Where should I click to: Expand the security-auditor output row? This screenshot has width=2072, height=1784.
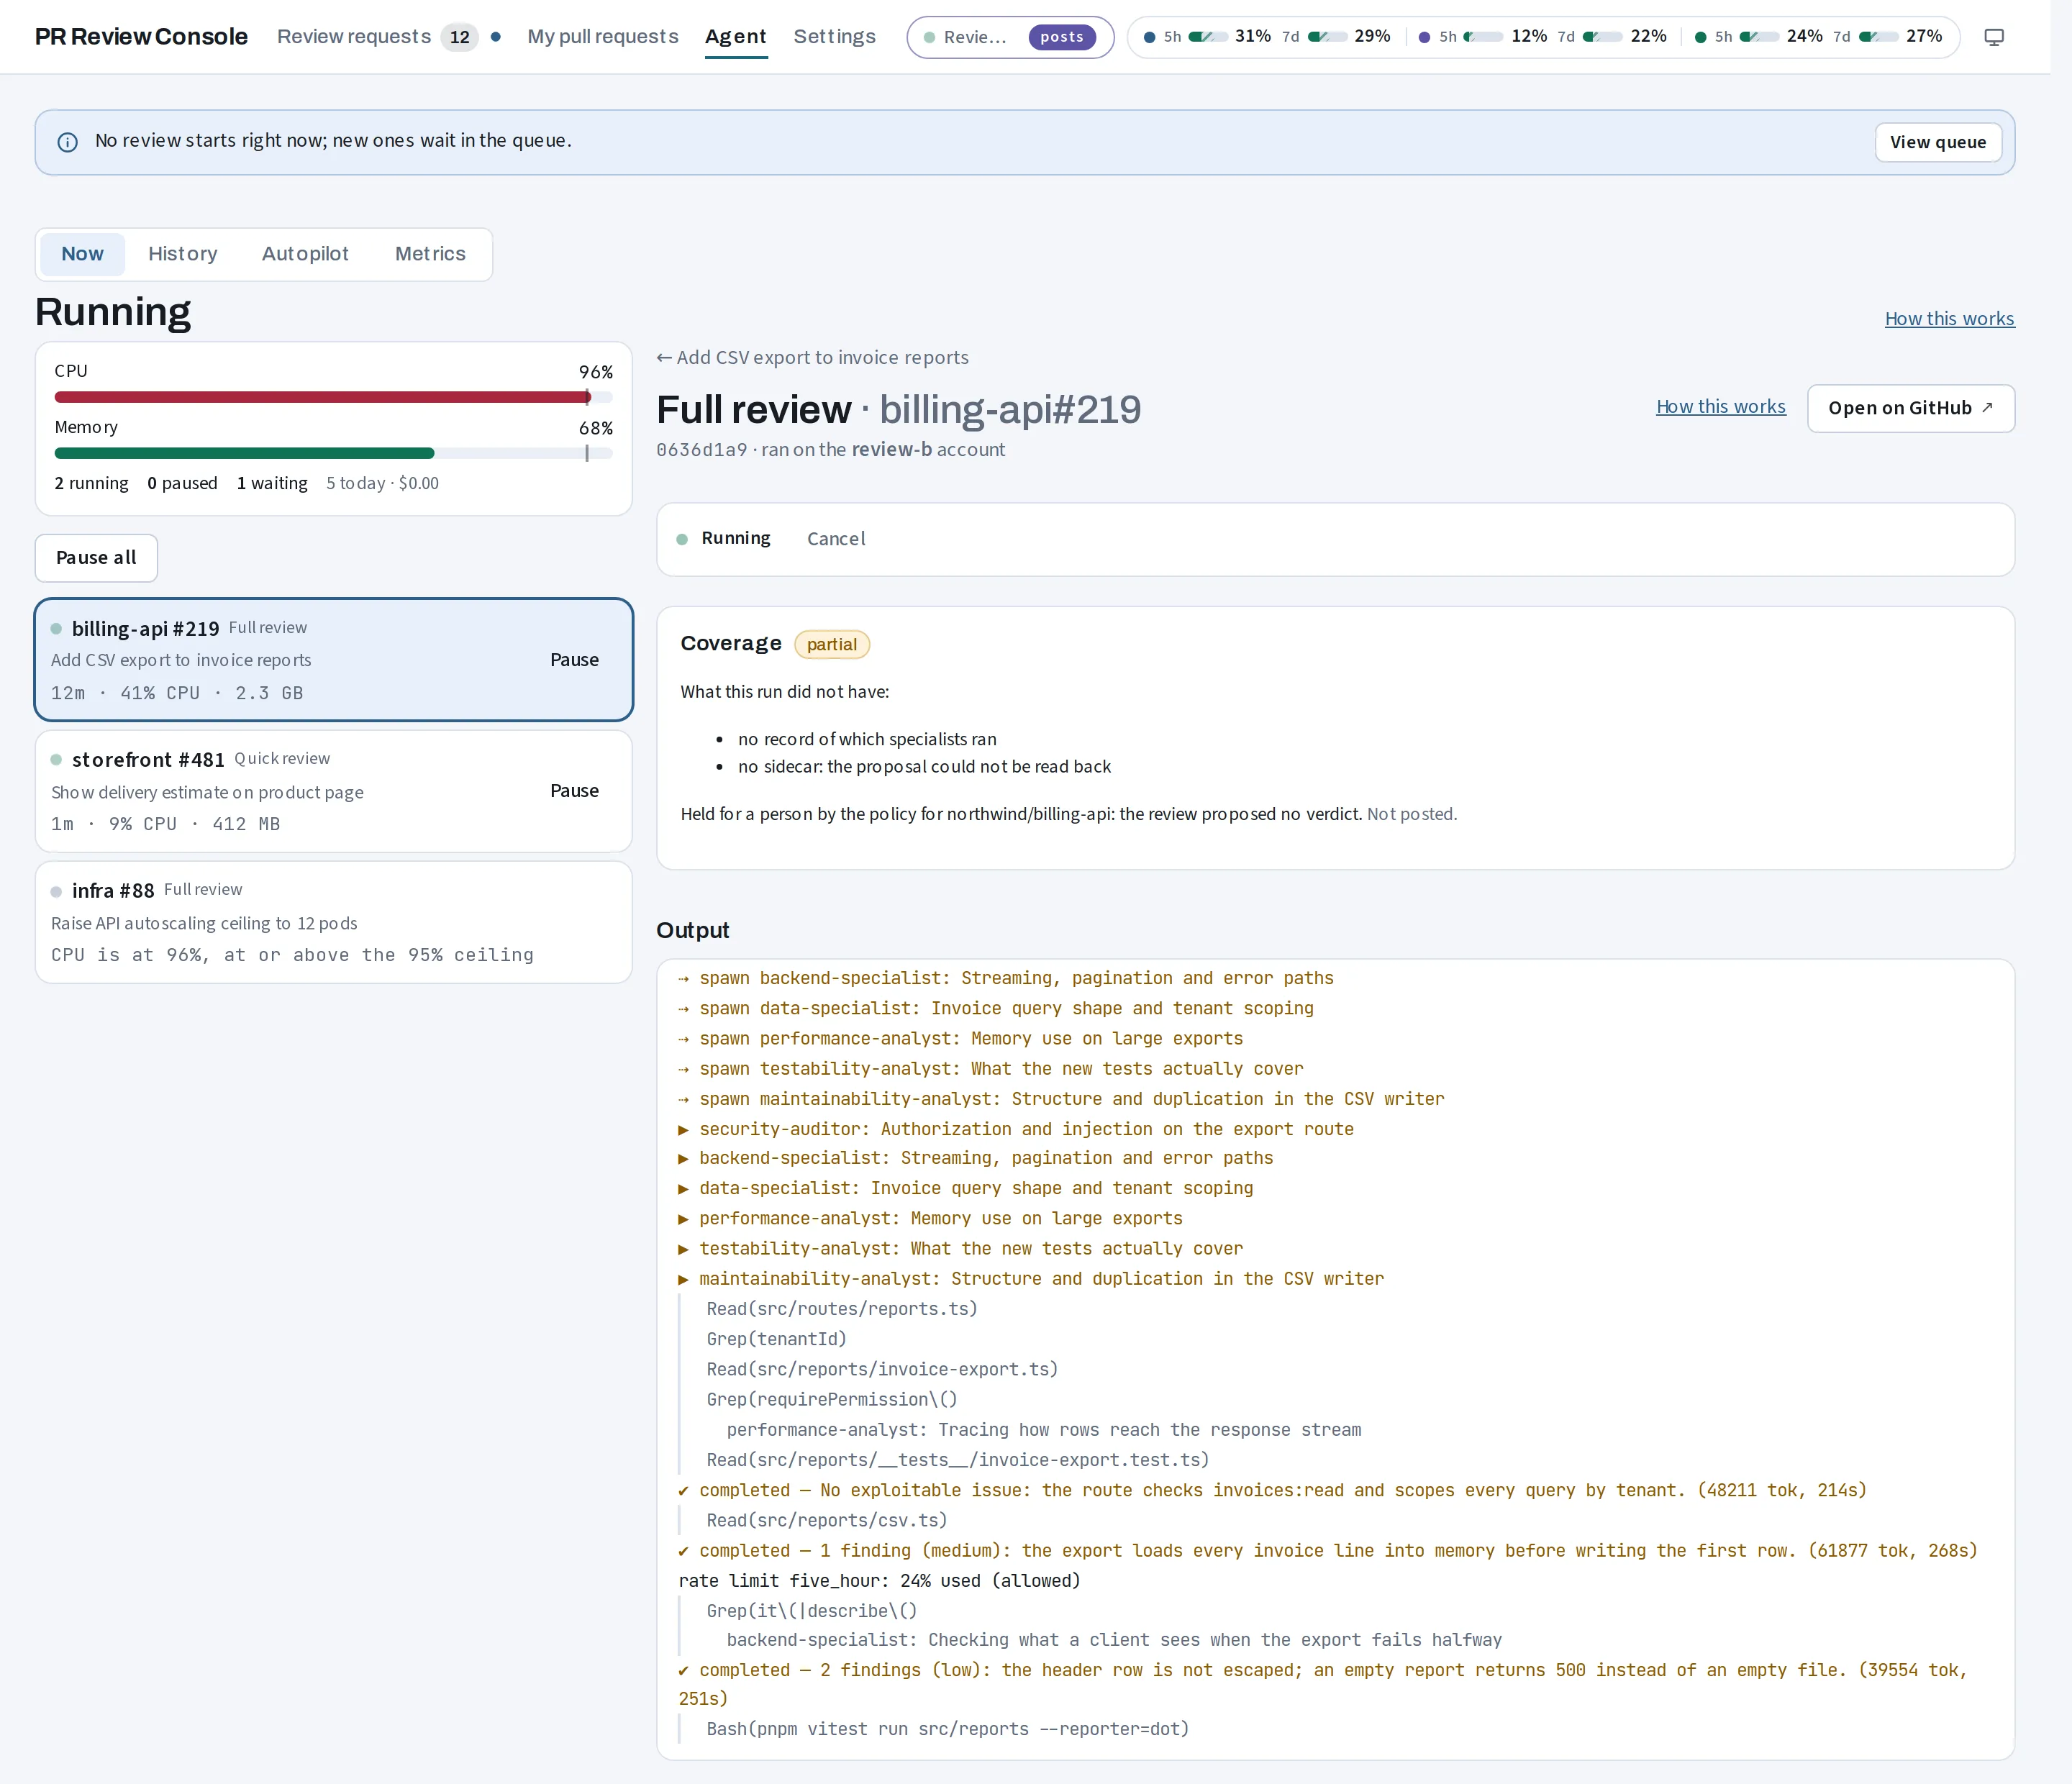(x=1016, y=1129)
